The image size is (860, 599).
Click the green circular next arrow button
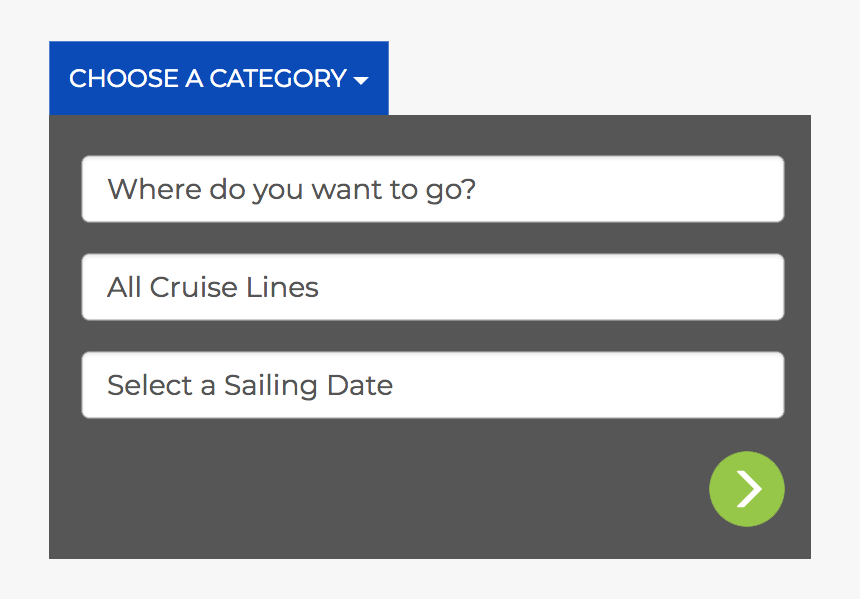click(746, 489)
